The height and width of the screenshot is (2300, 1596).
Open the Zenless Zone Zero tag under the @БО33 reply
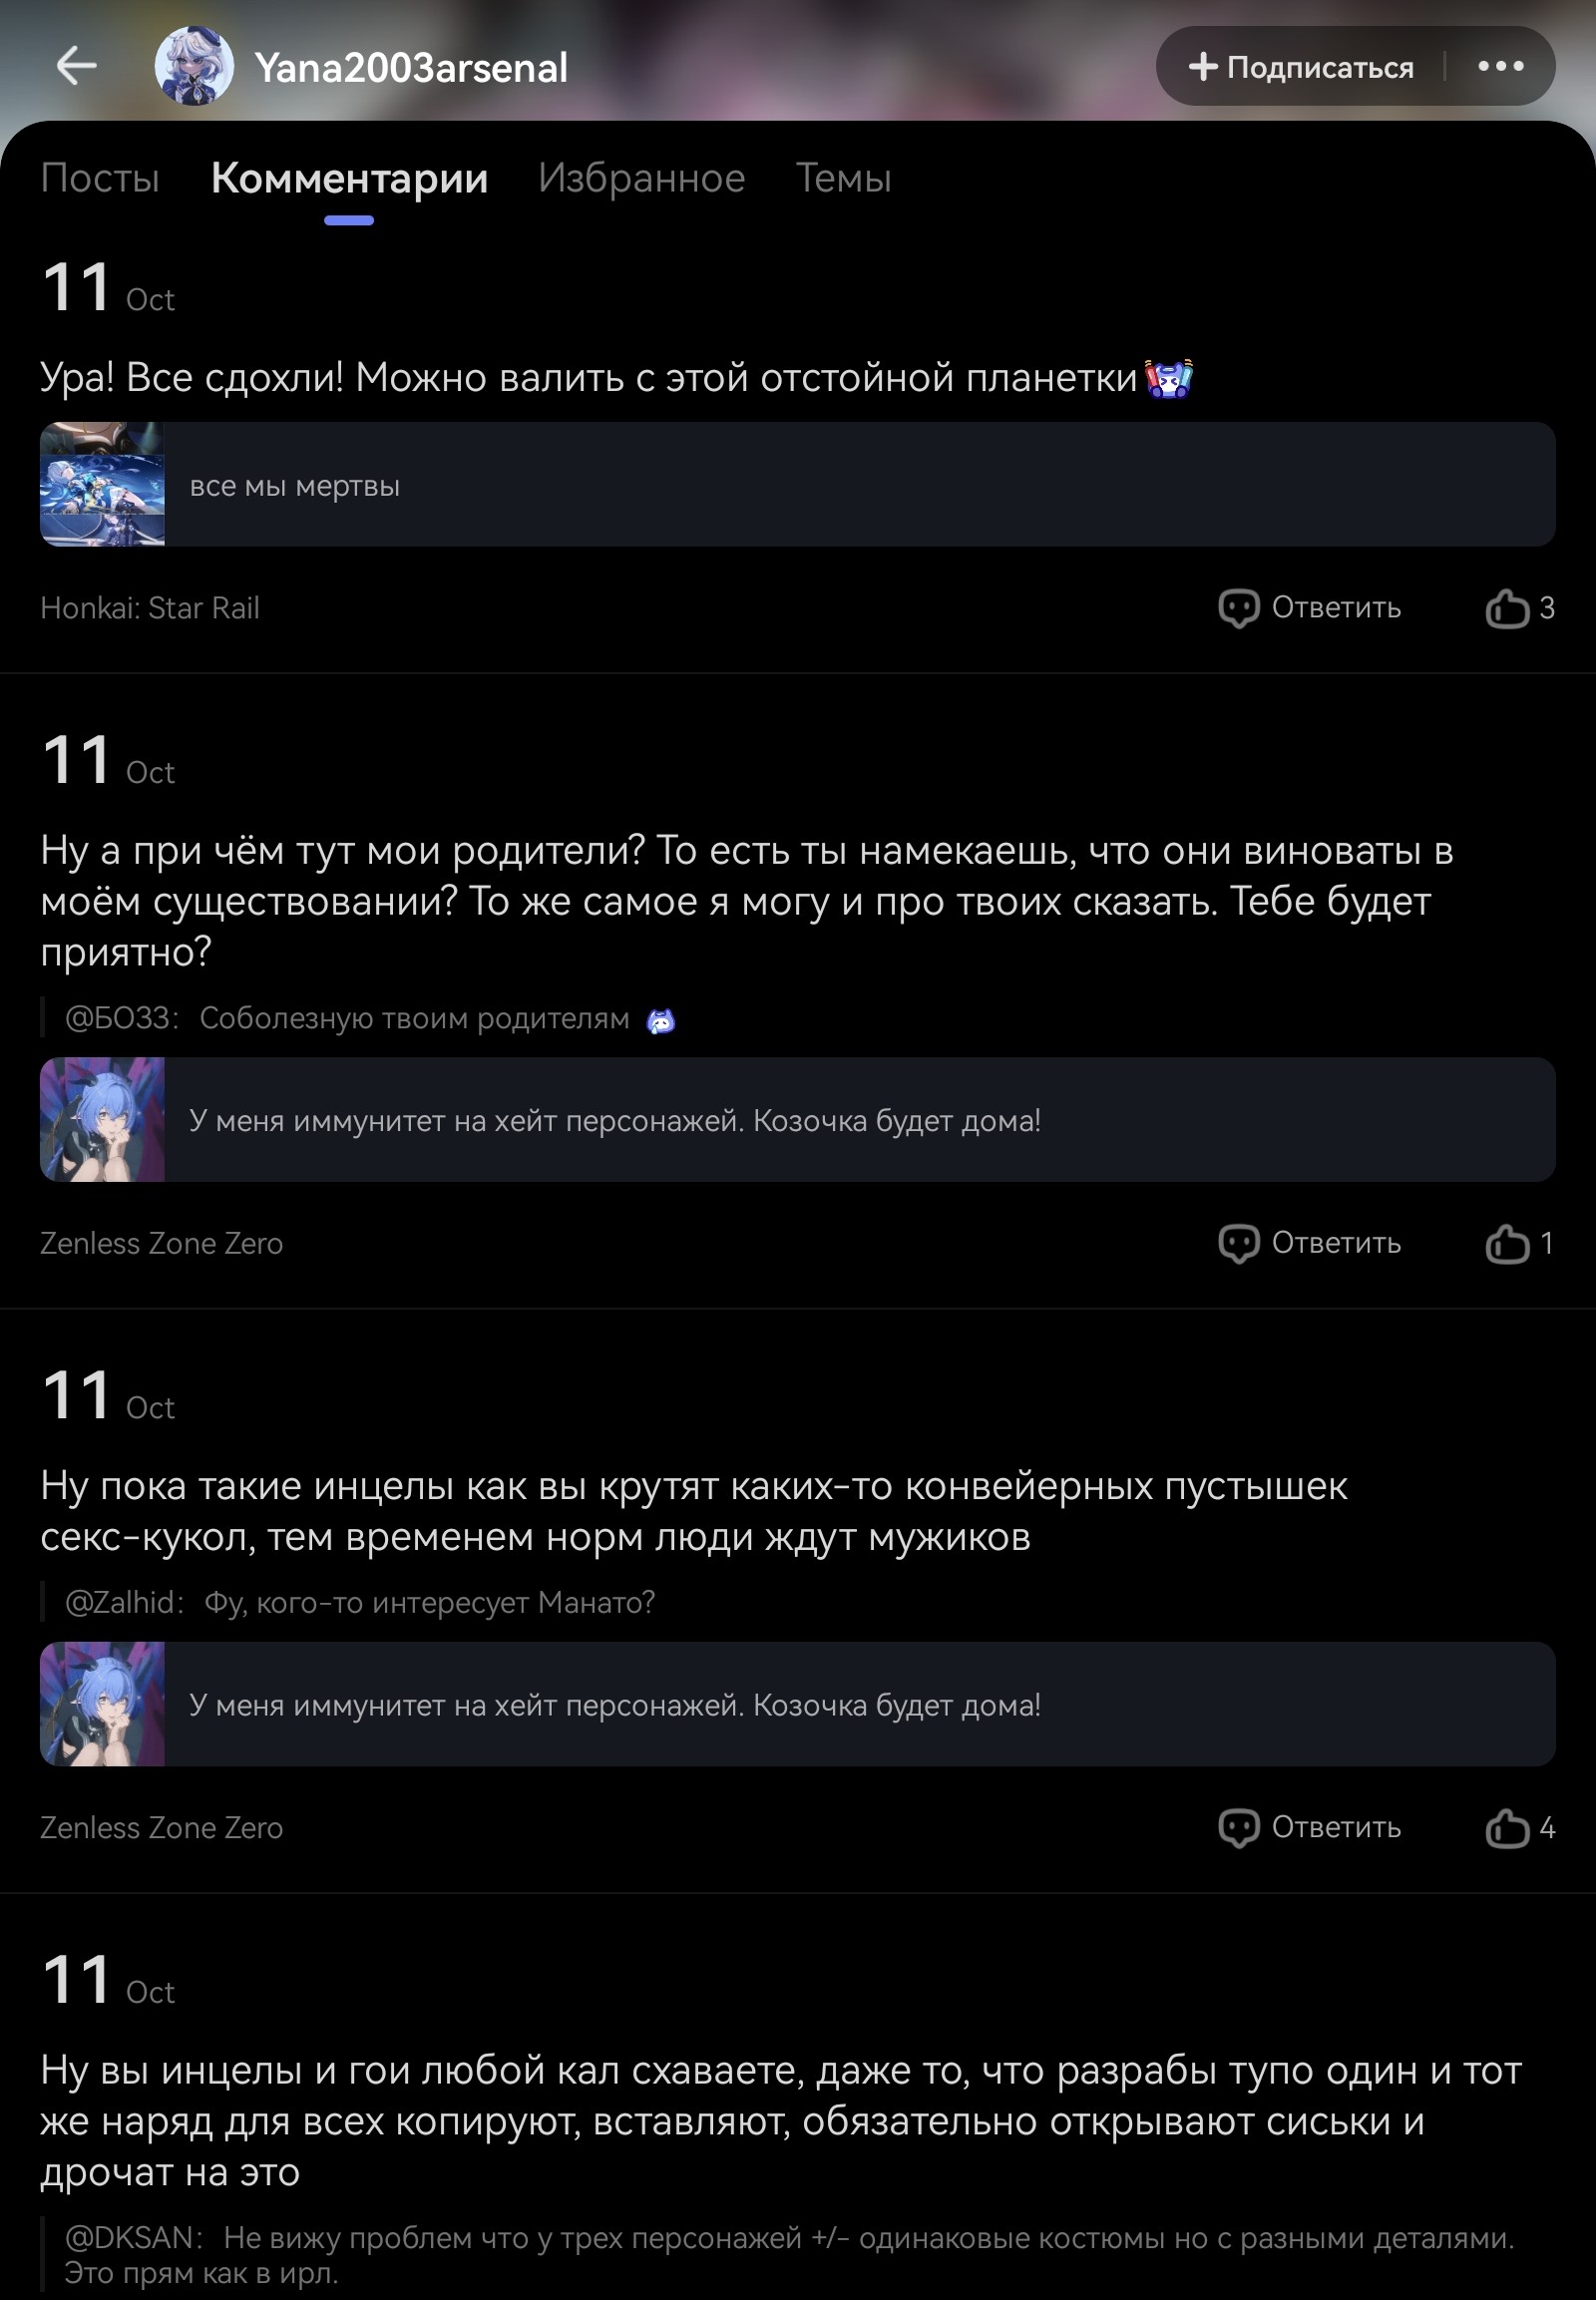[x=161, y=1243]
